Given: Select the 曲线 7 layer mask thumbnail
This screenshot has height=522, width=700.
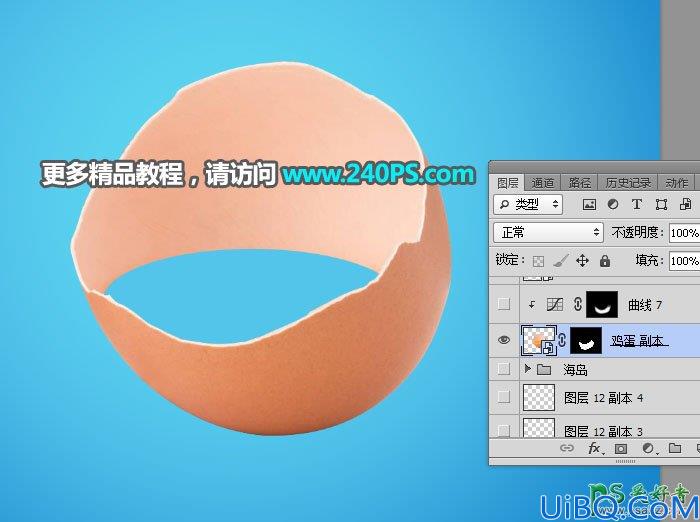Looking at the screenshot, I should [602, 305].
